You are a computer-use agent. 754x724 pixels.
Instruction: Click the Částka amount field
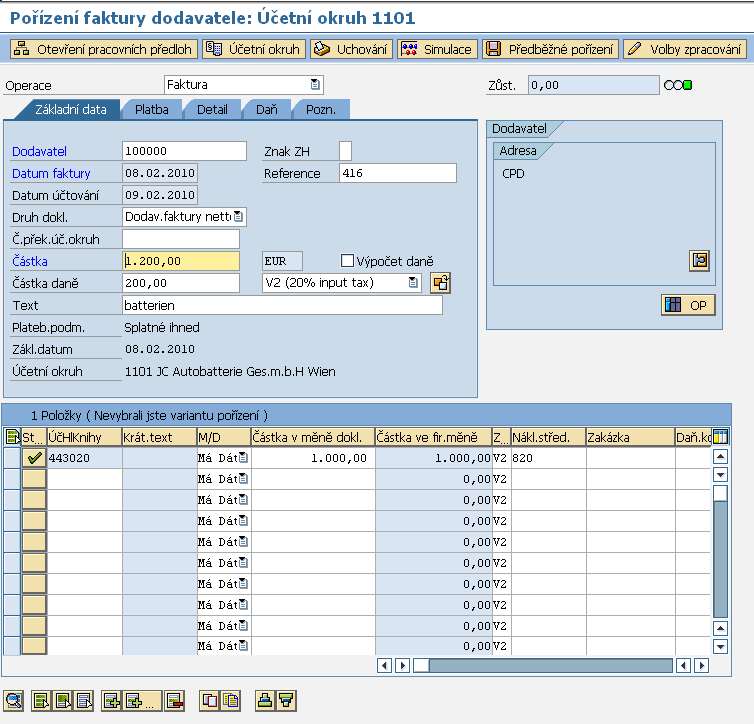pos(181,261)
